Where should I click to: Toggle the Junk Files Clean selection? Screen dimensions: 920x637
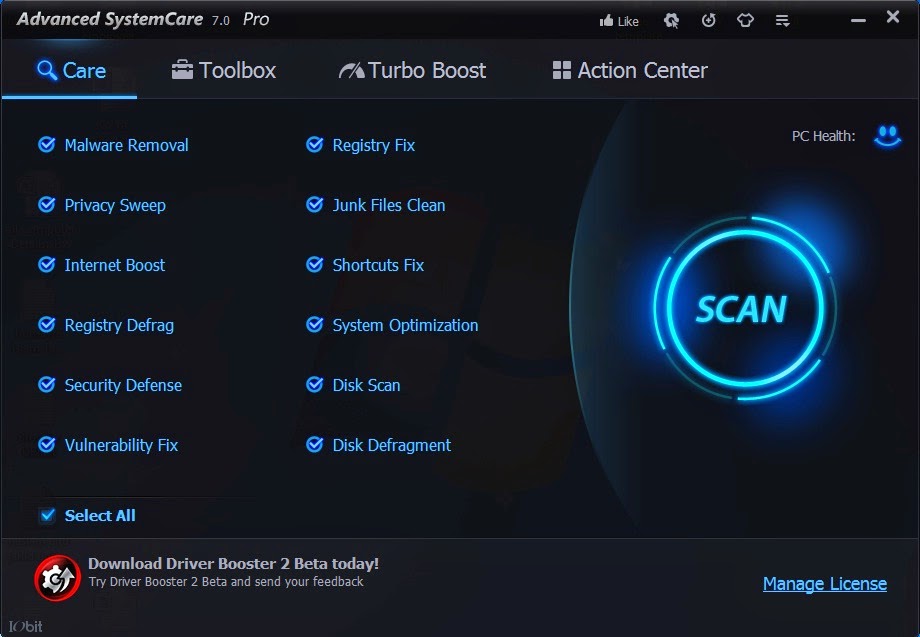coord(314,205)
